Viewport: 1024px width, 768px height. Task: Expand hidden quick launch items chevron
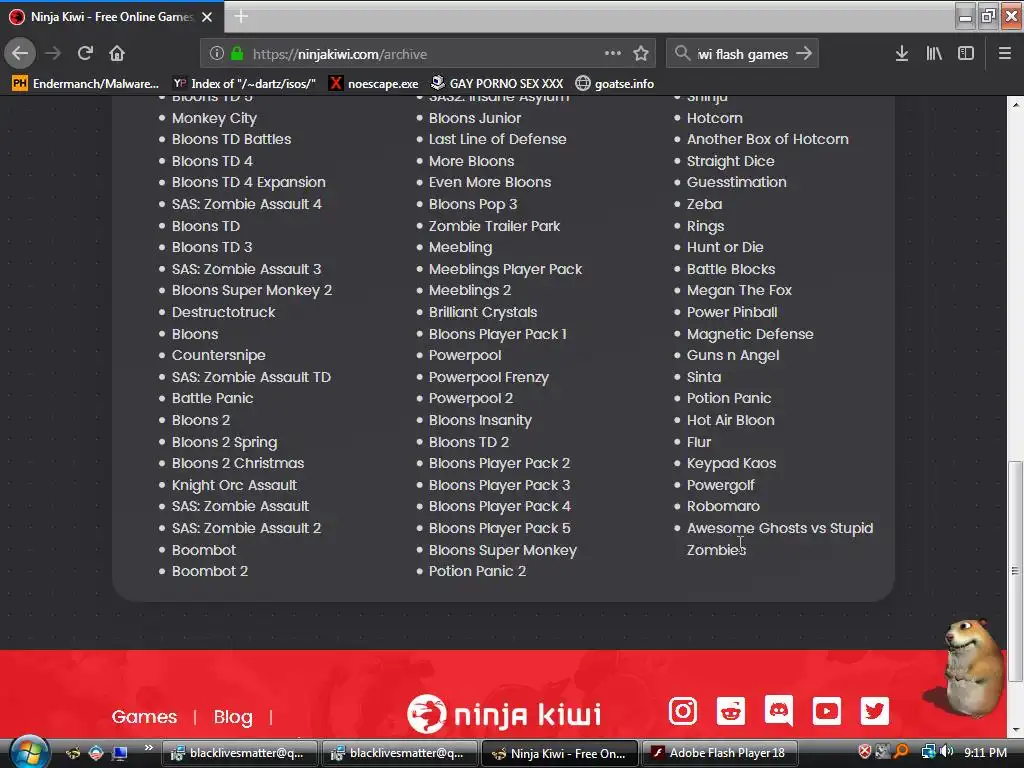[148, 748]
